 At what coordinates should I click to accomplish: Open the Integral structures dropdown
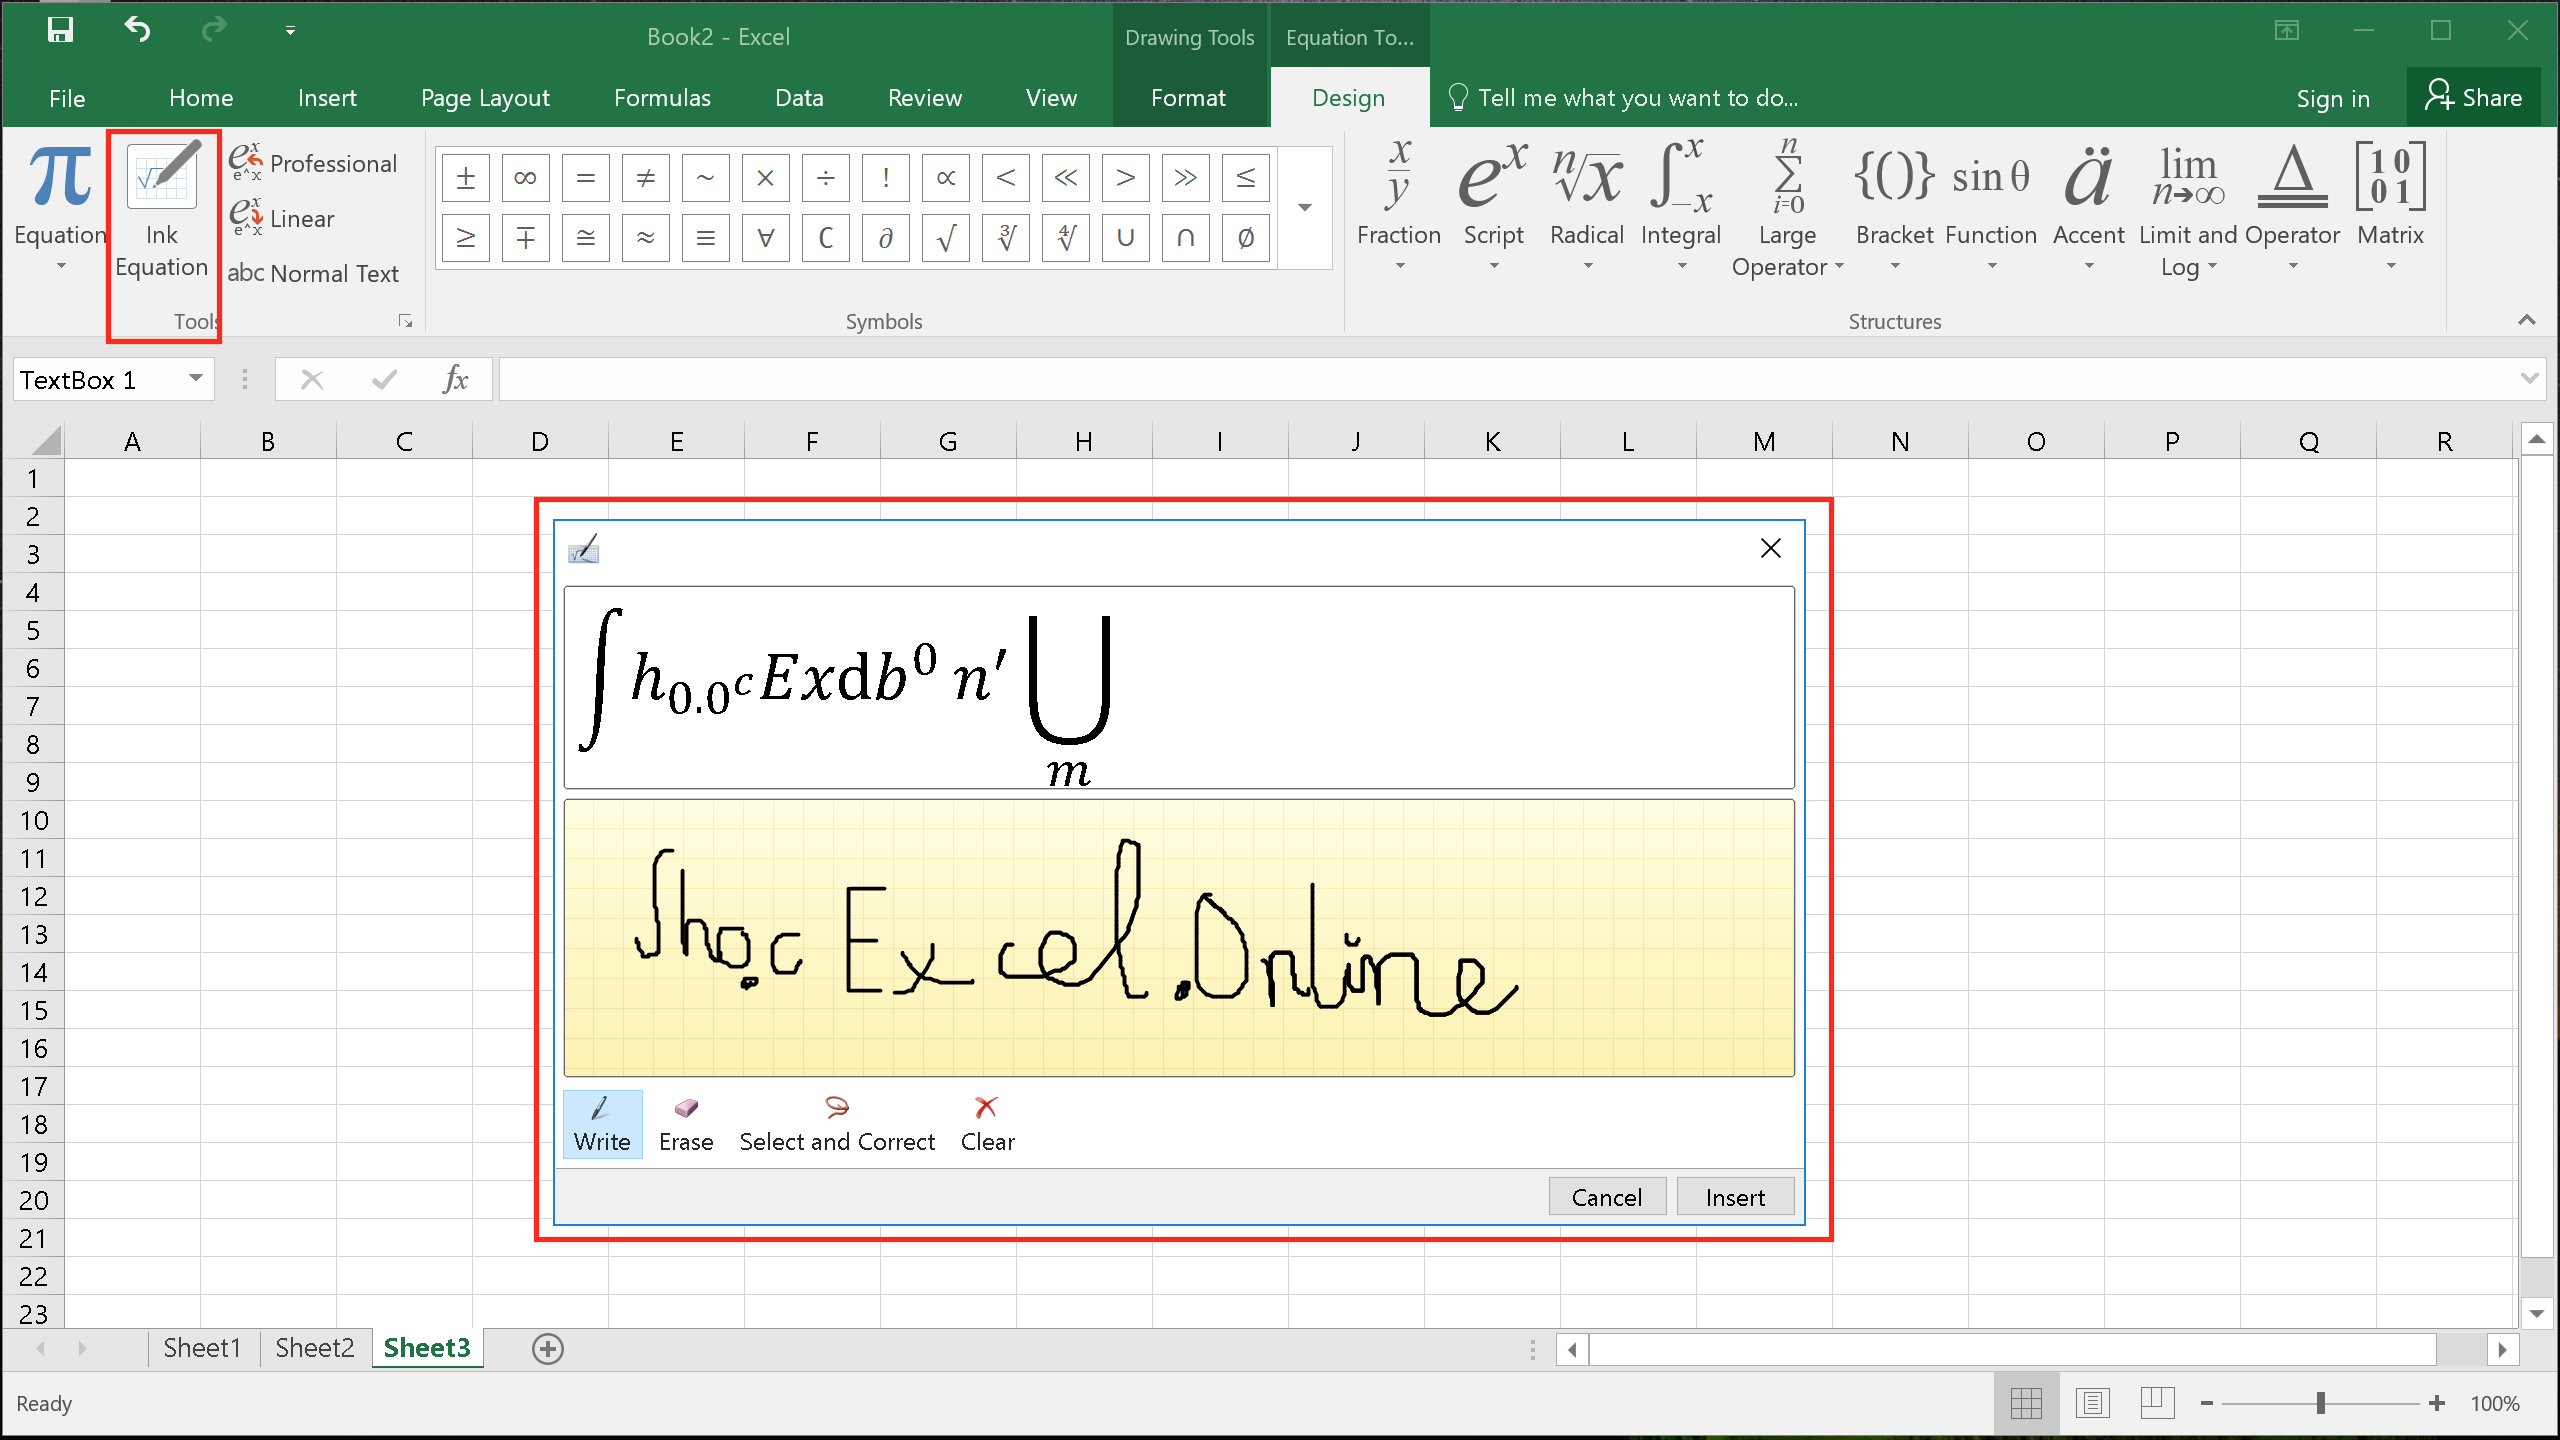point(1681,208)
